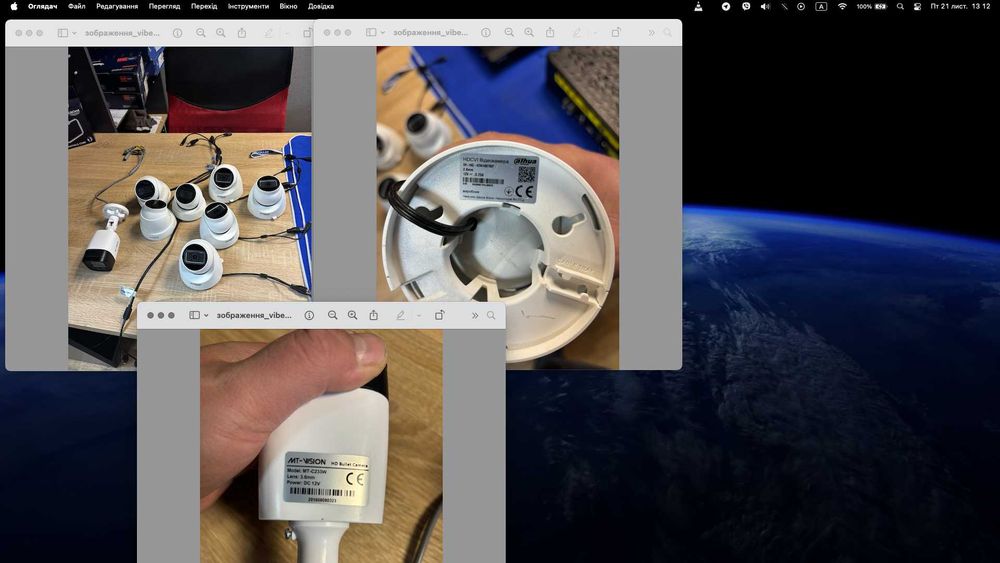Enable Markup pen in the Dahua label window
The image size is (1000, 563).
[577, 32]
